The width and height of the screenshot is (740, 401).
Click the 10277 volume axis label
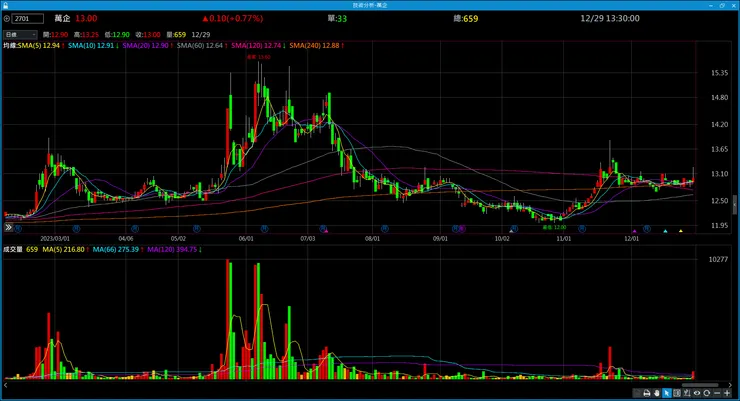[x=718, y=259]
